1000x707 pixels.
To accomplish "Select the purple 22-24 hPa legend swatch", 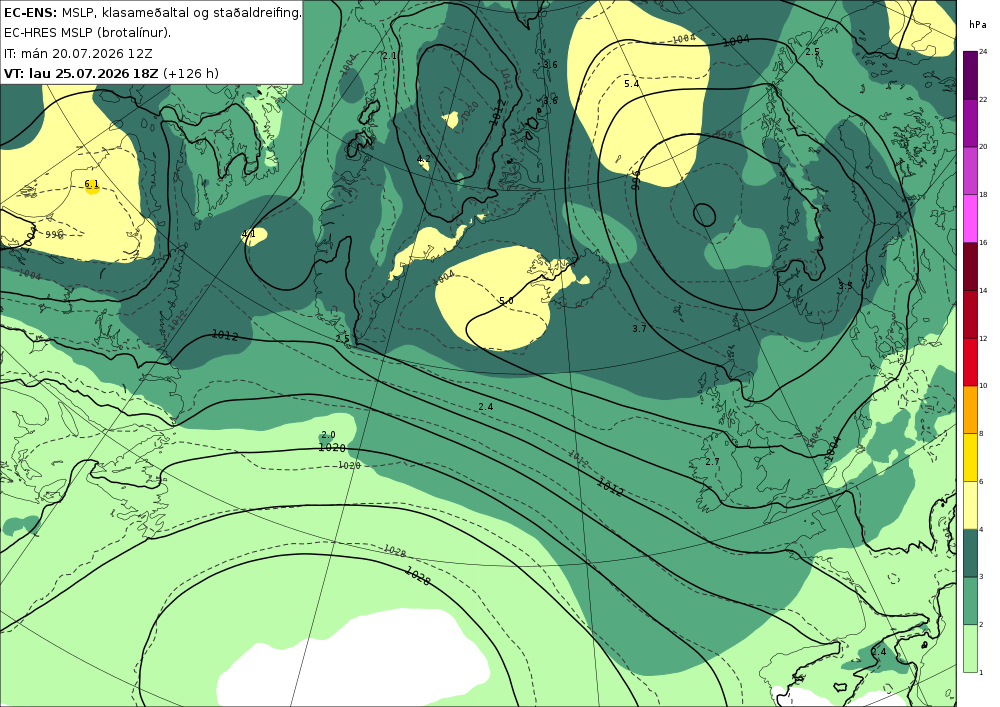I will [970, 75].
